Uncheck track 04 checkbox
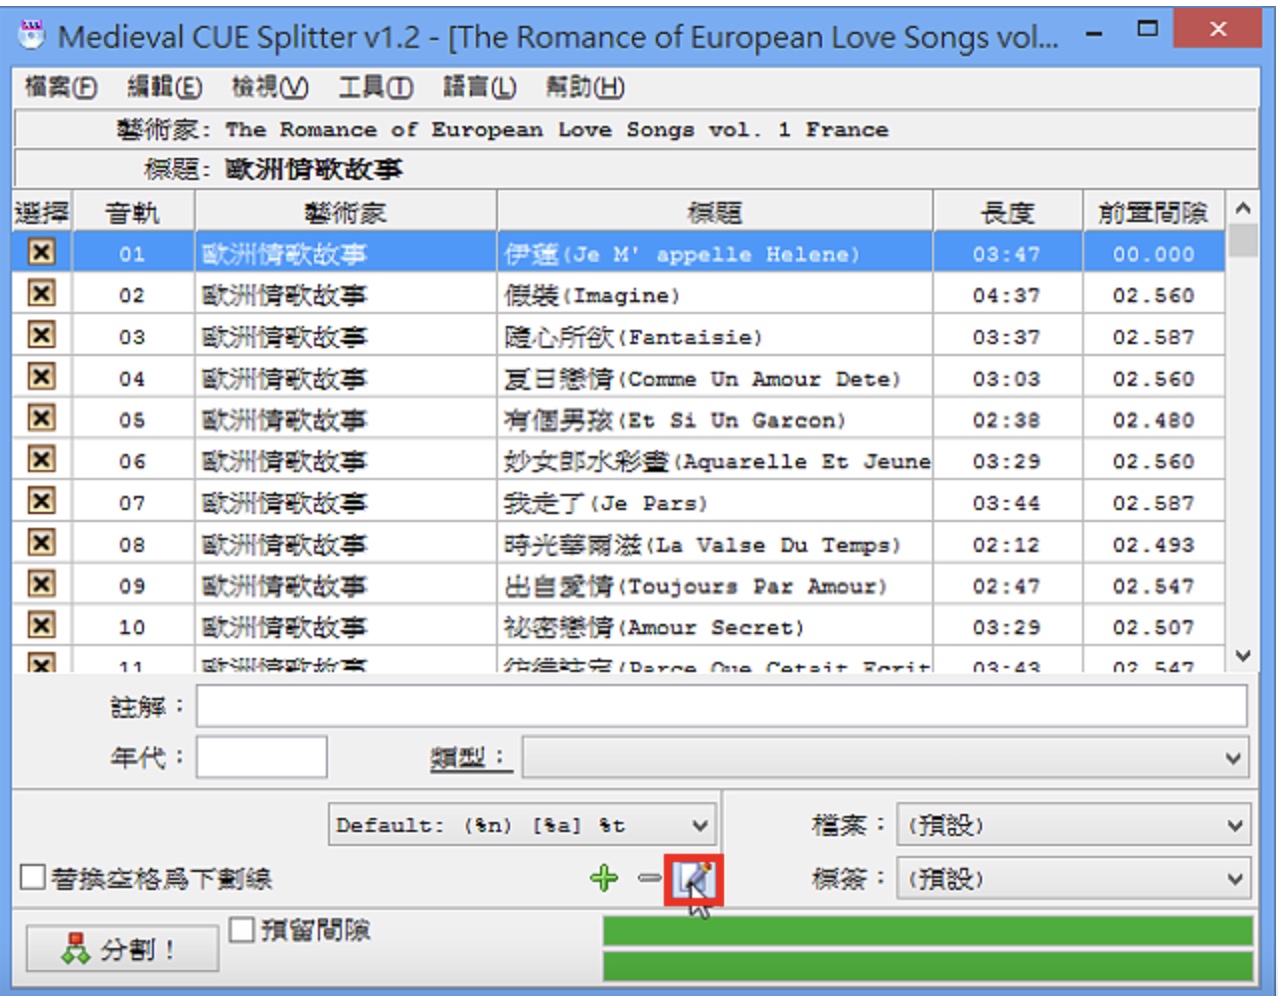Screen dimensions: 1278x996 click(41, 377)
